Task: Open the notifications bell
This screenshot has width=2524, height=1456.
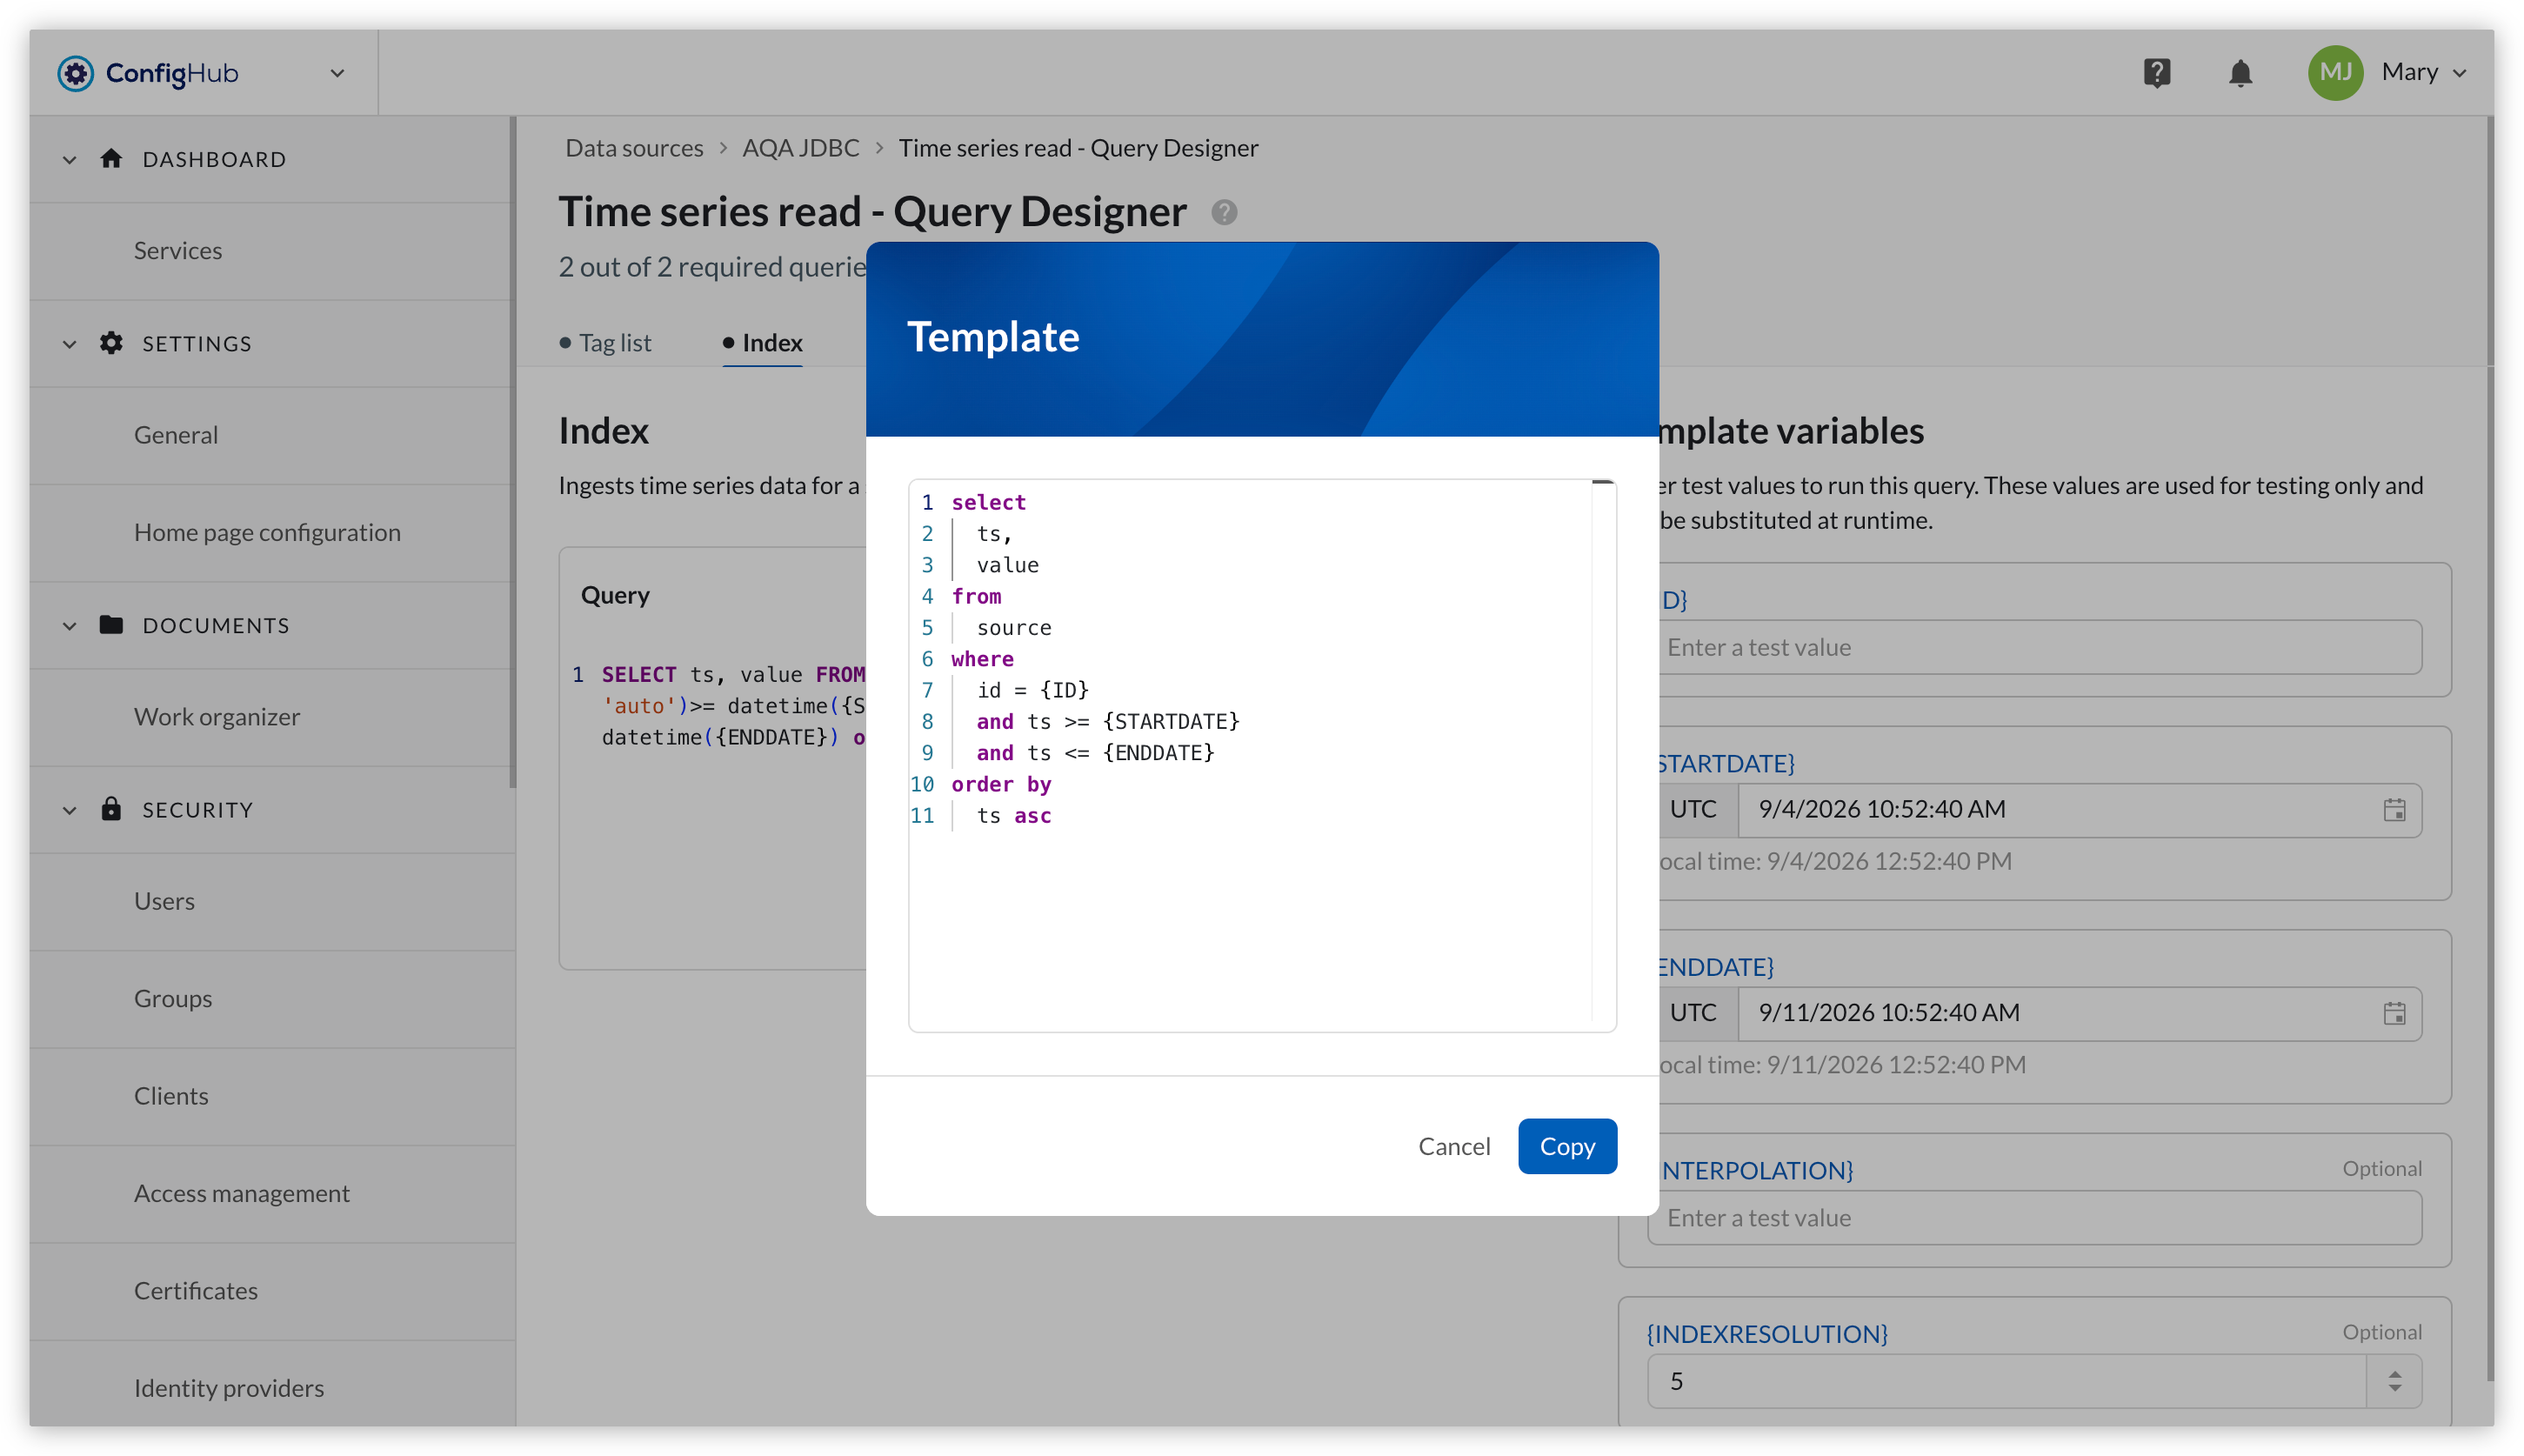Action: [x=2240, y=73]
